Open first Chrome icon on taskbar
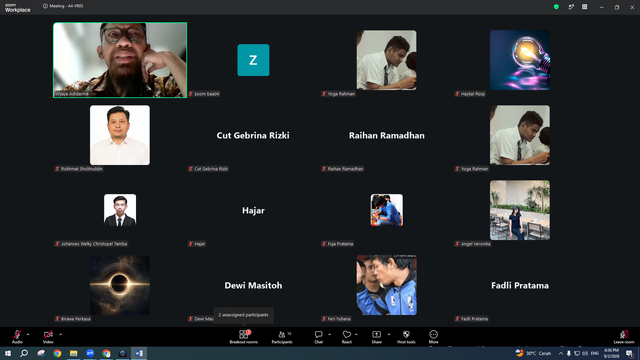Image resolution: width=640 pixels, height=360 pixels. click(x=57, y=353)
